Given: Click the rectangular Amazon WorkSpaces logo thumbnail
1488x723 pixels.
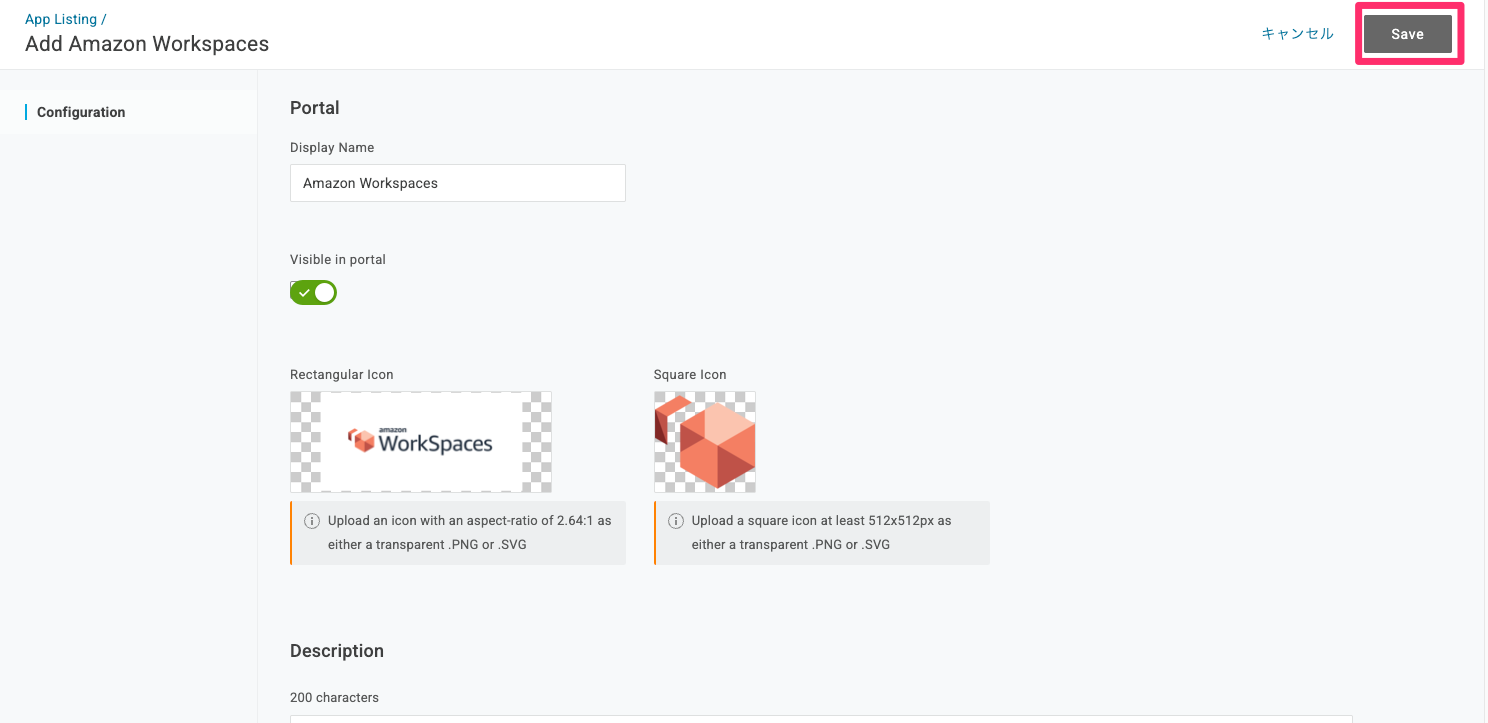Looking at the screenshot, I should (420, 441).
